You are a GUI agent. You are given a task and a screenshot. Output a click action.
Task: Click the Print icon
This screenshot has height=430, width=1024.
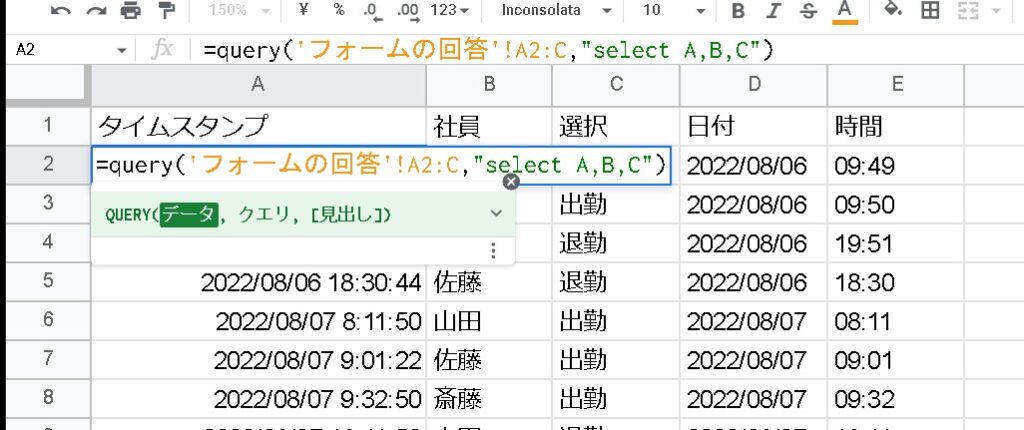[130, 11]
